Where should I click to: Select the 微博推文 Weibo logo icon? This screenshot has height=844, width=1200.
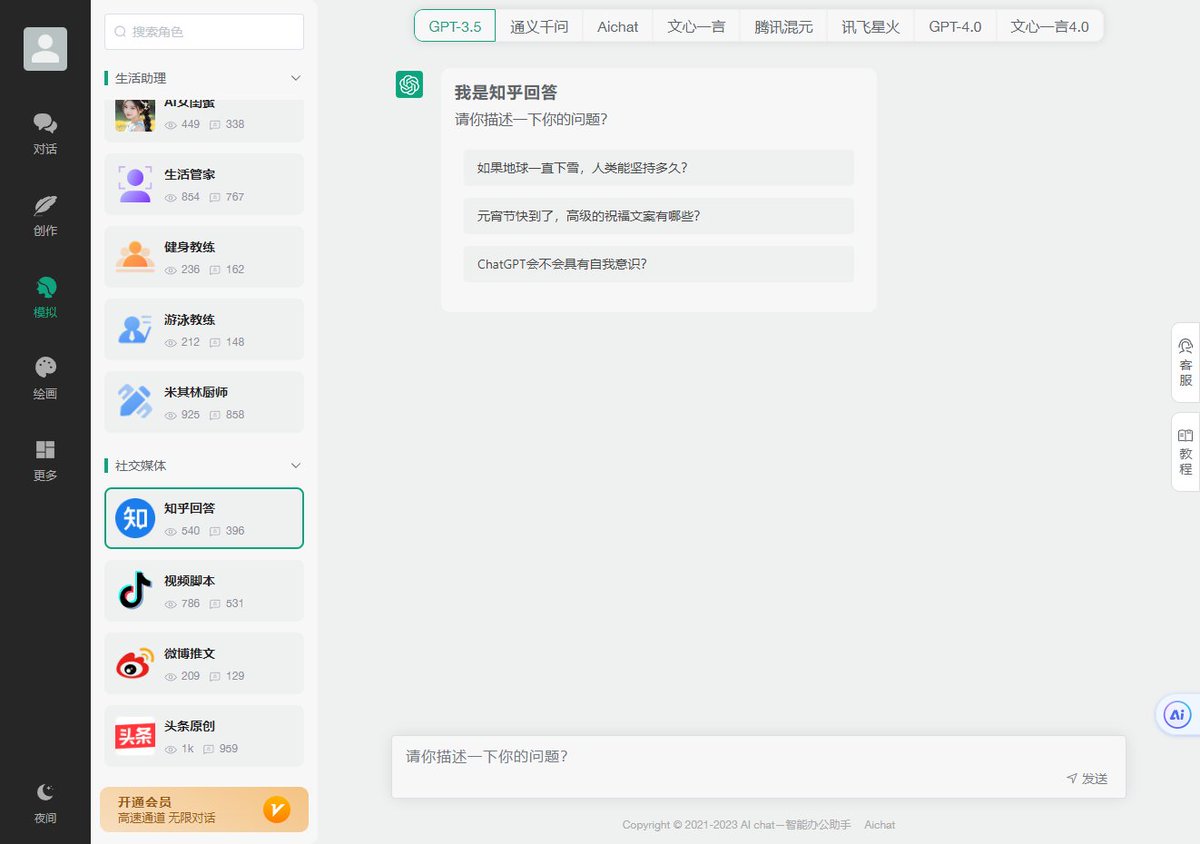(135, 663)
